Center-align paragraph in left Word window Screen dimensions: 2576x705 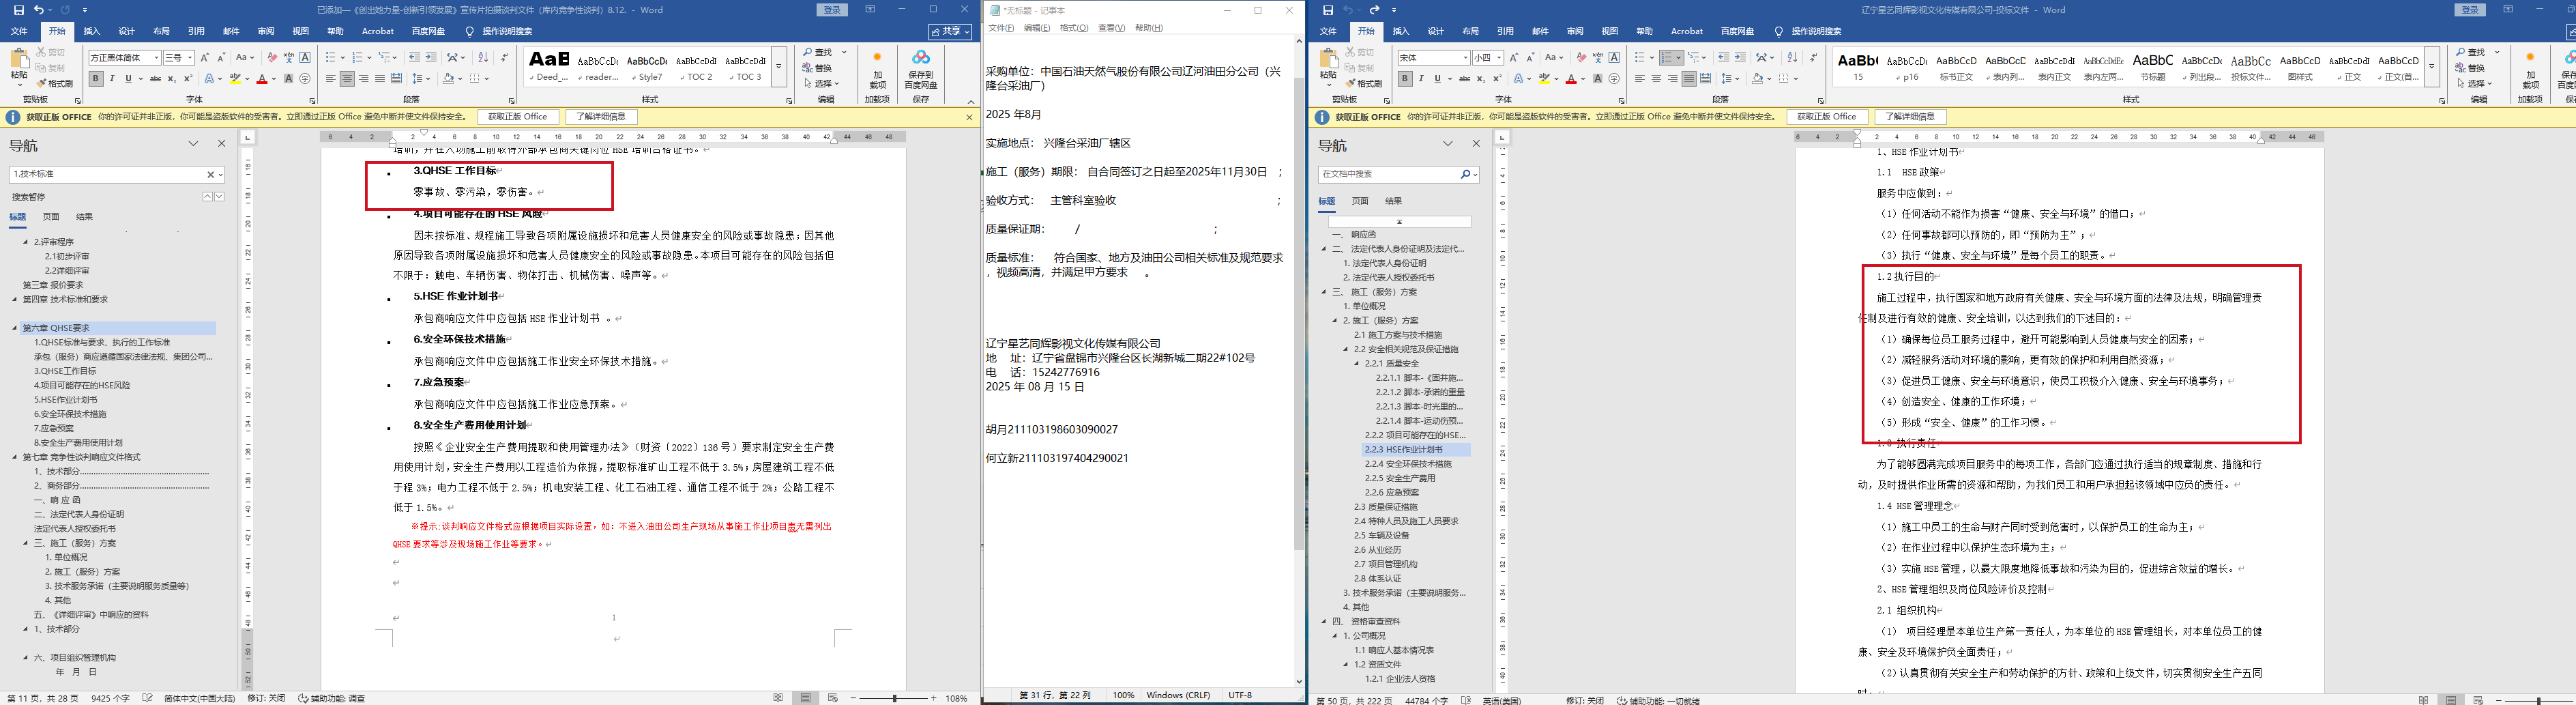(x=347, y=78)
